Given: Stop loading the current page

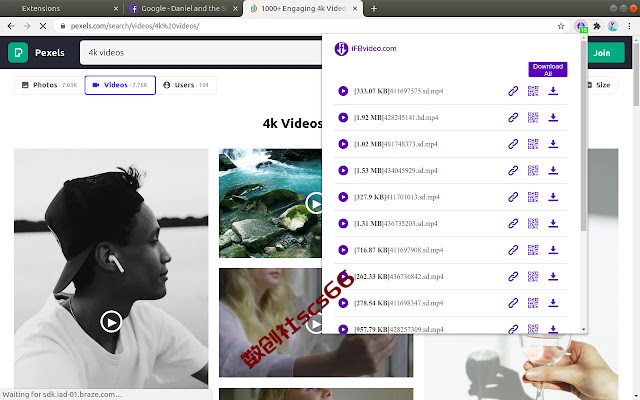Looking at the screenshot, I should [43, 26].
